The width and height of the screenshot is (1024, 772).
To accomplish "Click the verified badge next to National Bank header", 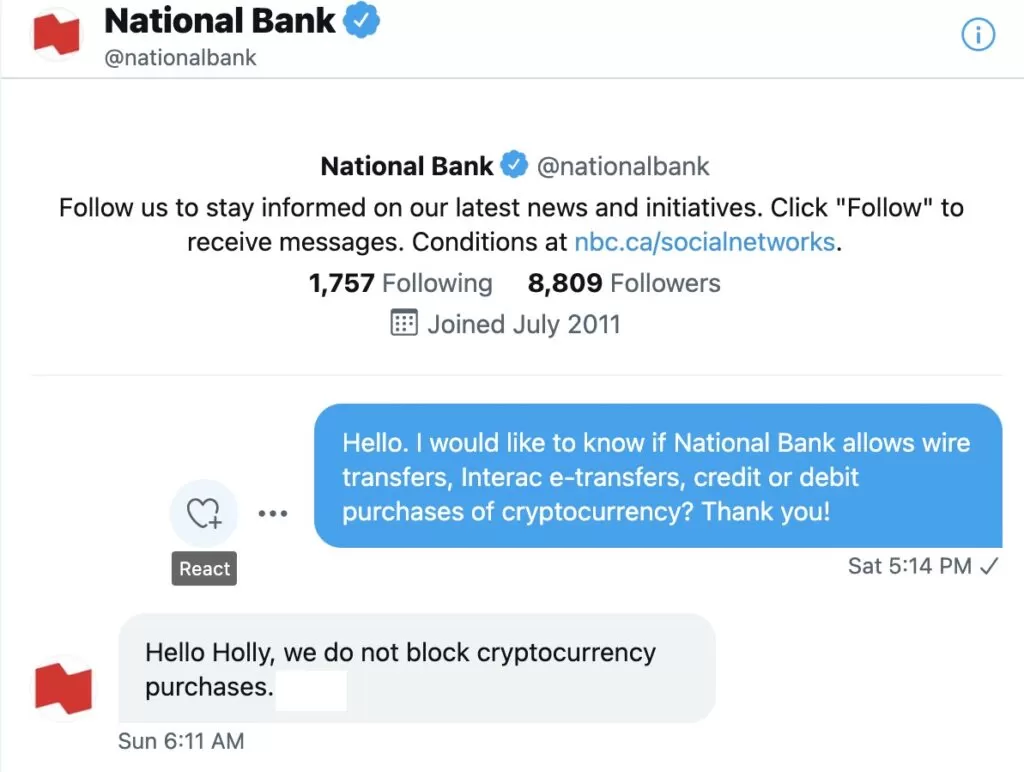I will click(362, 20).
